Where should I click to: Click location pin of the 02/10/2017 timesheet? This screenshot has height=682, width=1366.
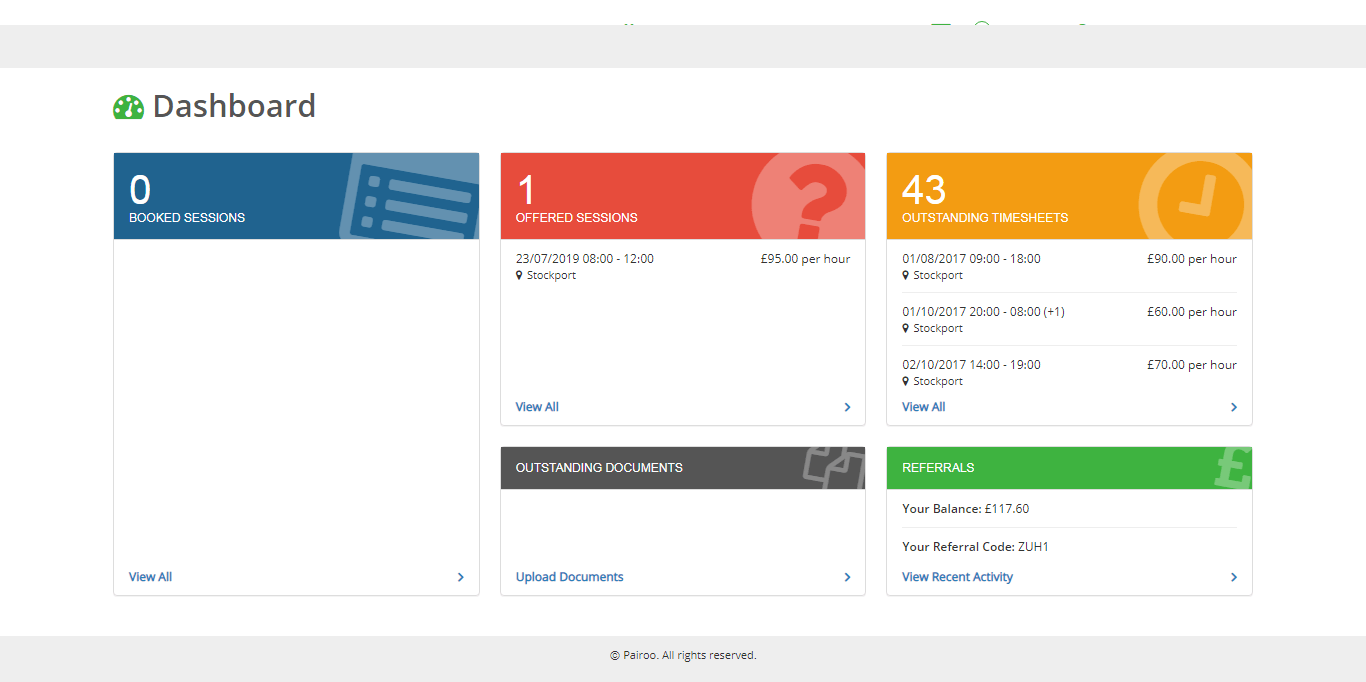click(906, 381)
